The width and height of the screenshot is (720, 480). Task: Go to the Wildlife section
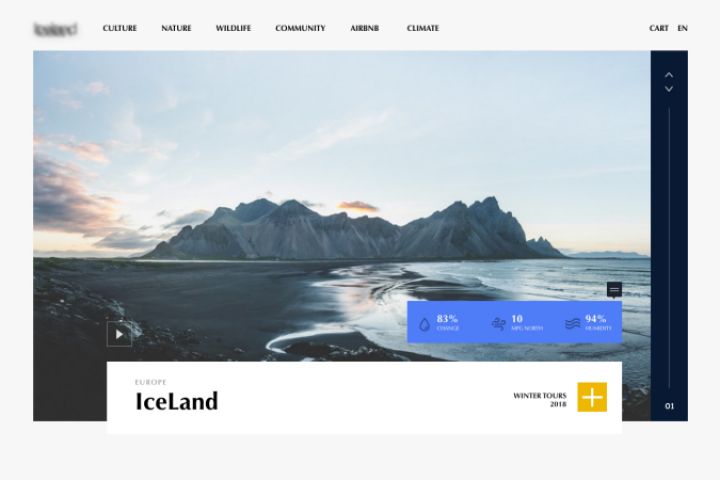click(x=233, y=28)
